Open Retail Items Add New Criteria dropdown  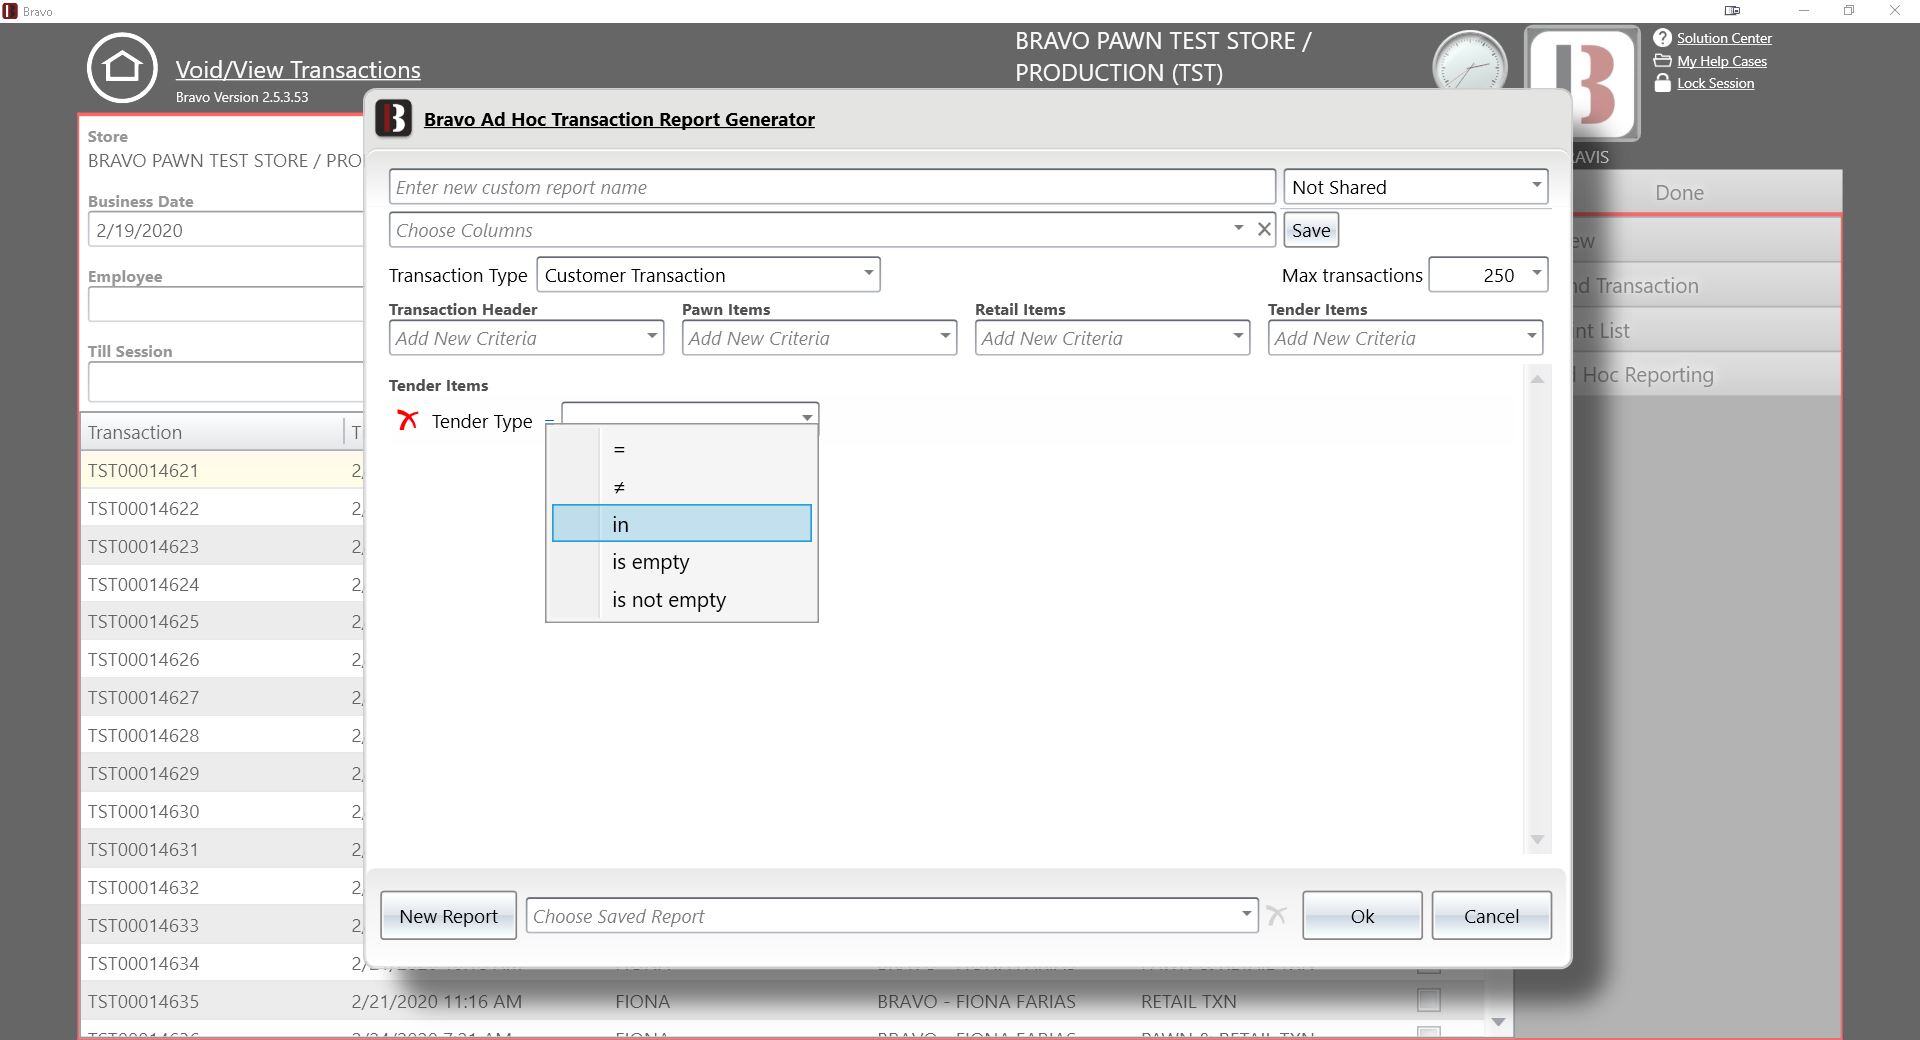pos(1112,338)
